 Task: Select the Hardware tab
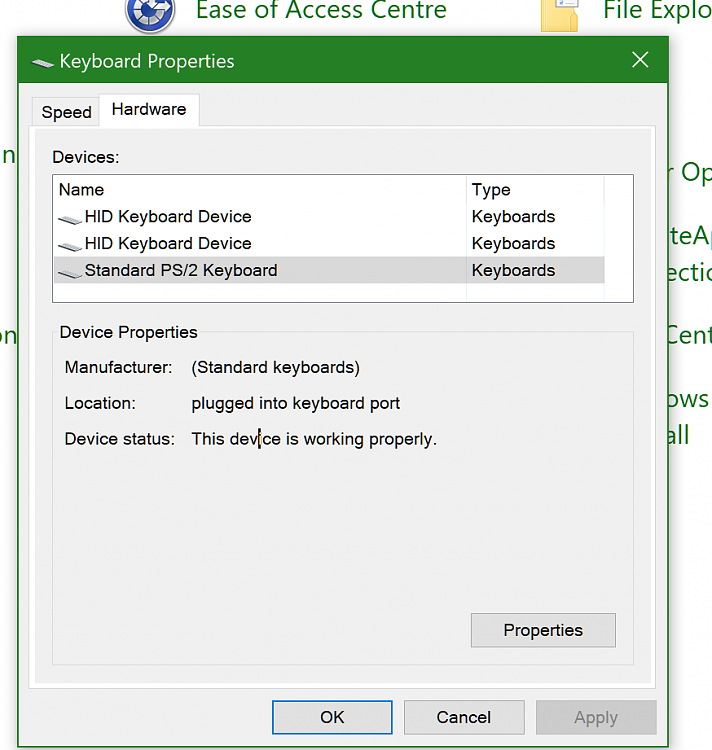point(149,110)
